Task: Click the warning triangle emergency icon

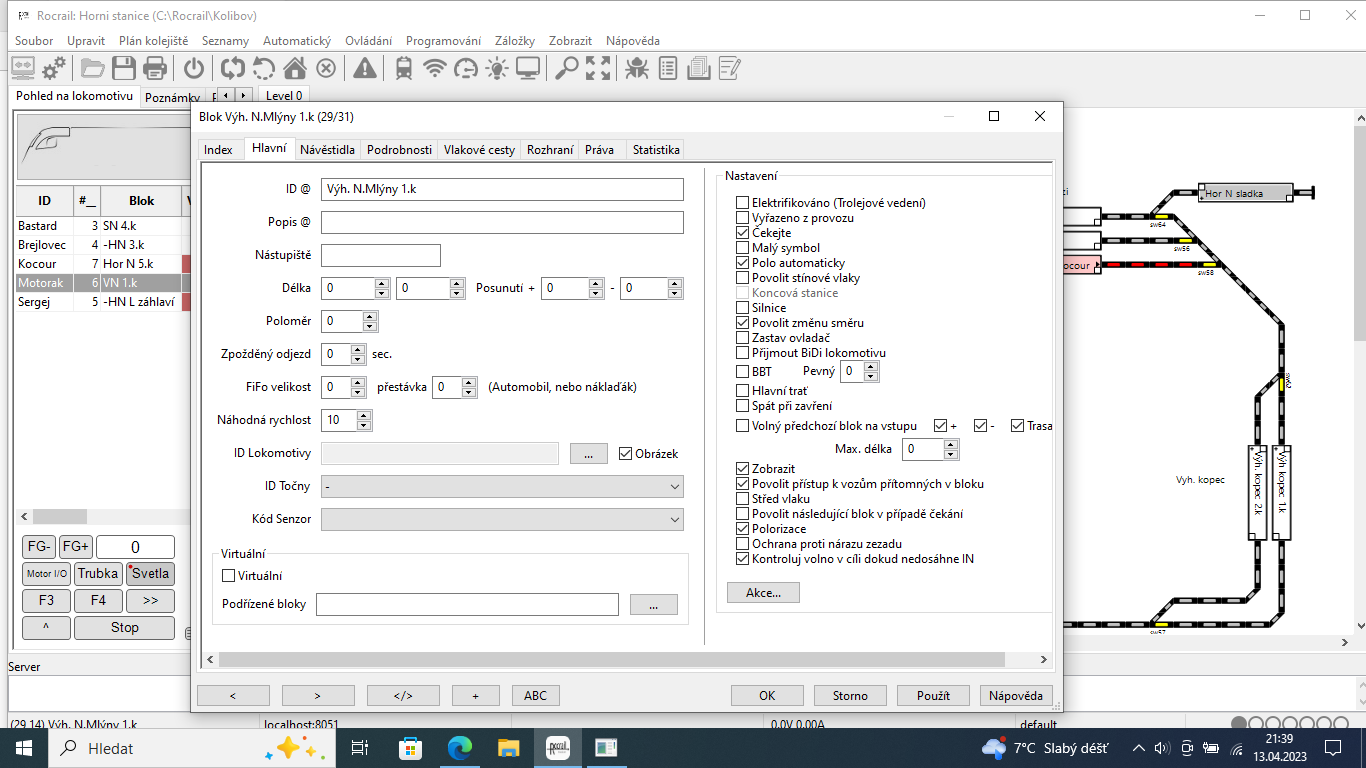Action: [x=365, y=68]
